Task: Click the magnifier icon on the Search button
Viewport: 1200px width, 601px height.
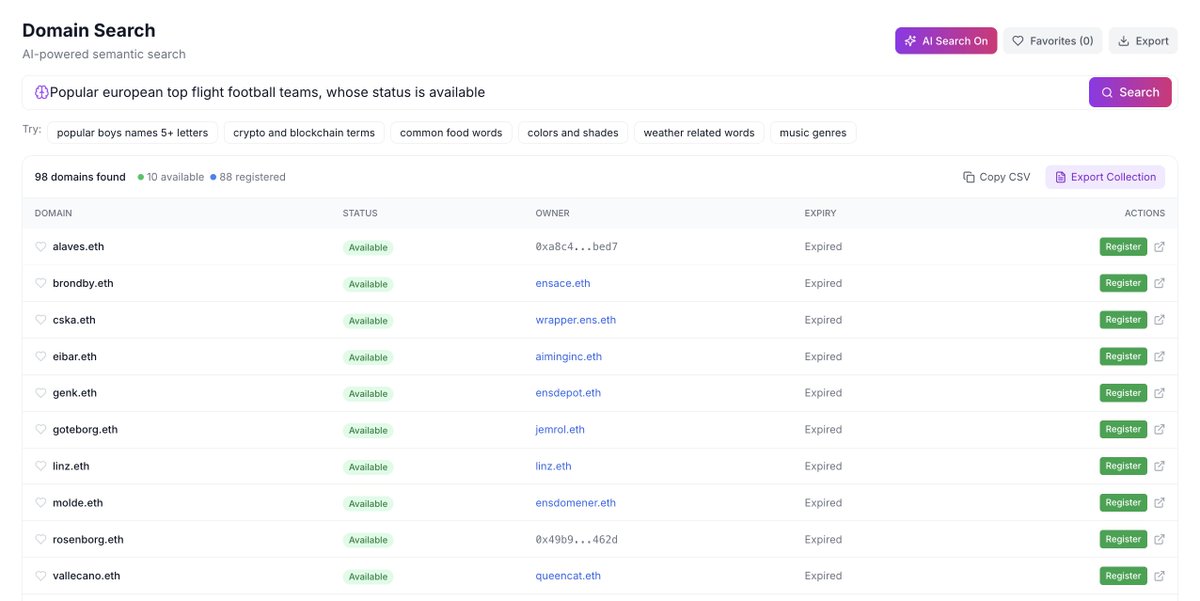Action: [x=1107, y=91]
